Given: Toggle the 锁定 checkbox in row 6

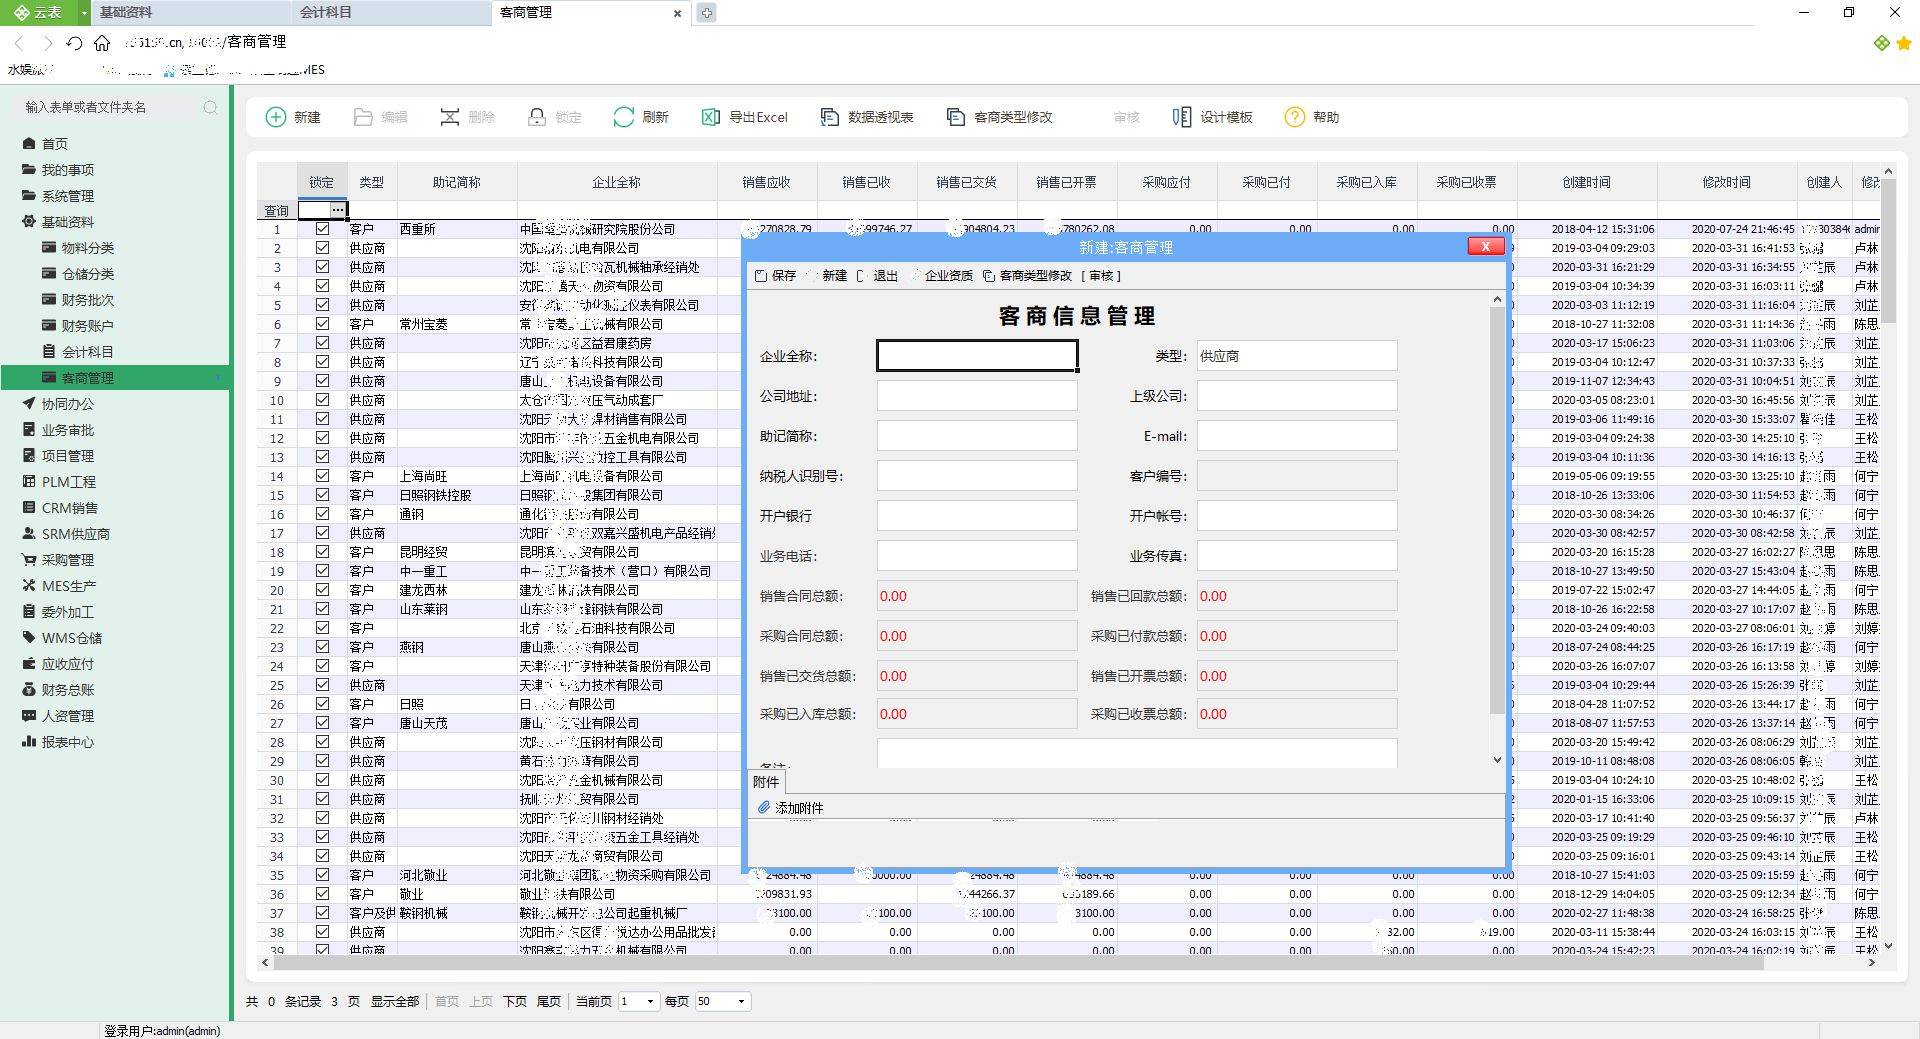Looking at the screenshot, I should tap(322, 324).
